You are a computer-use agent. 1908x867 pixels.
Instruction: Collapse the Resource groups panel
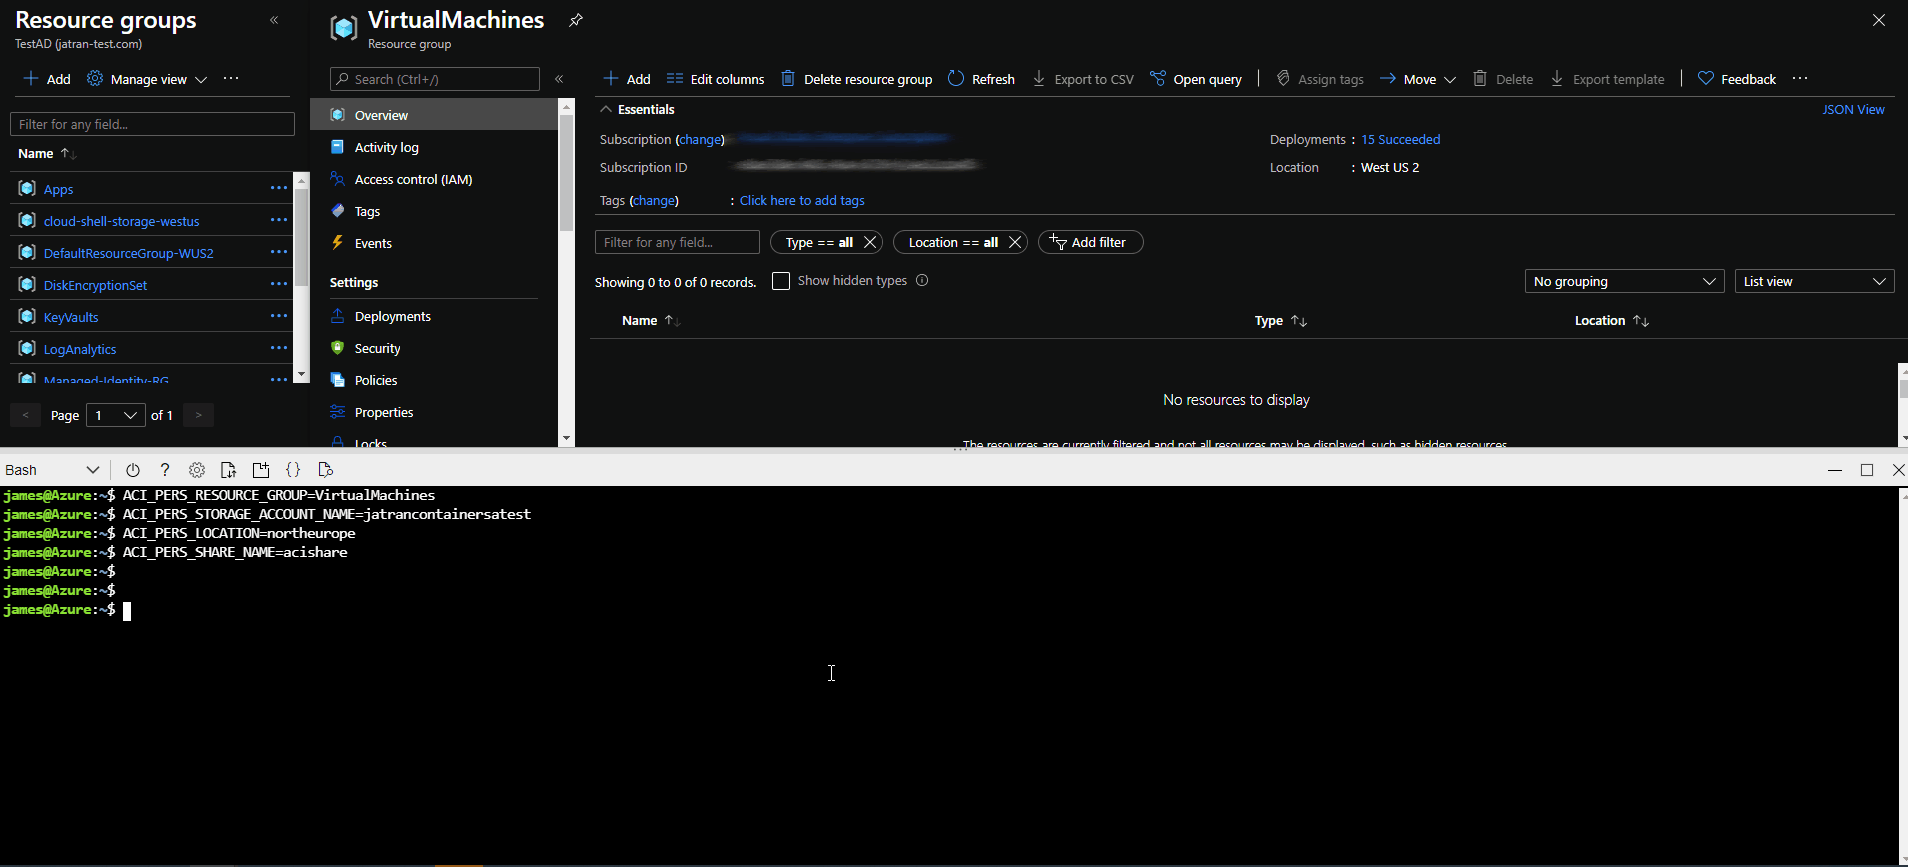[274, 20]
